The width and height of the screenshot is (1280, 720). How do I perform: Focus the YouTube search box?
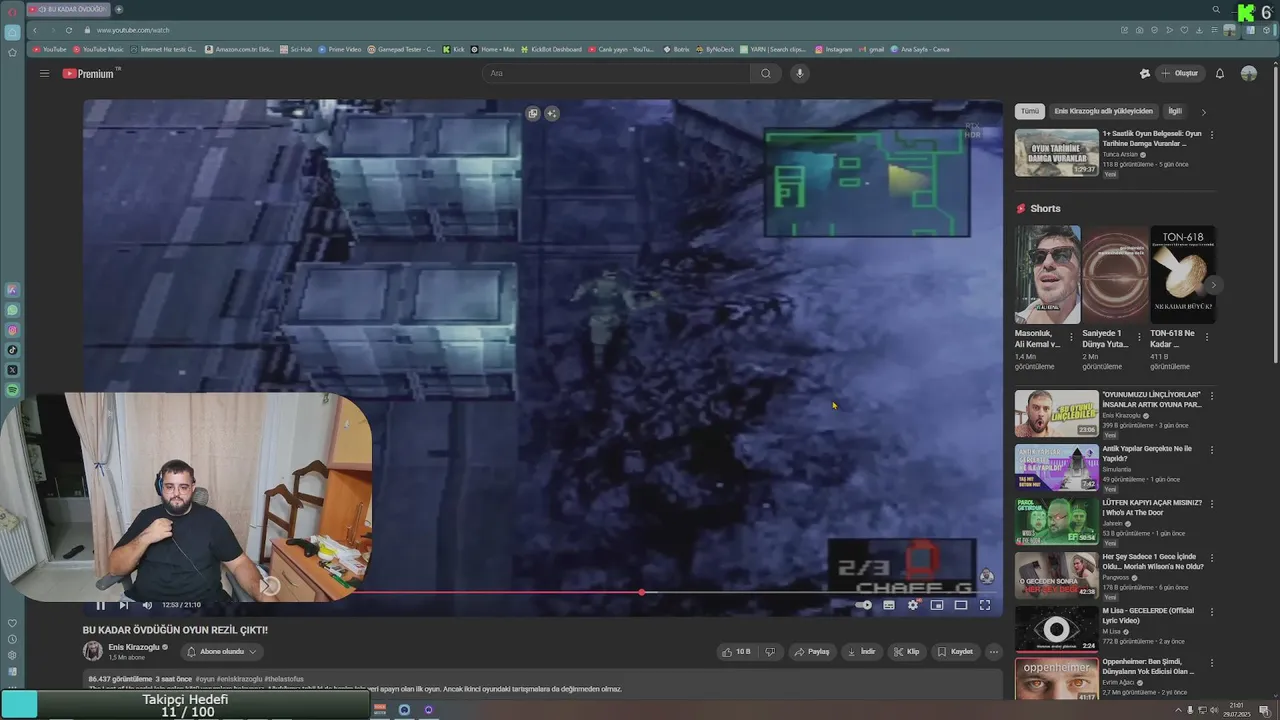[616, 73]
